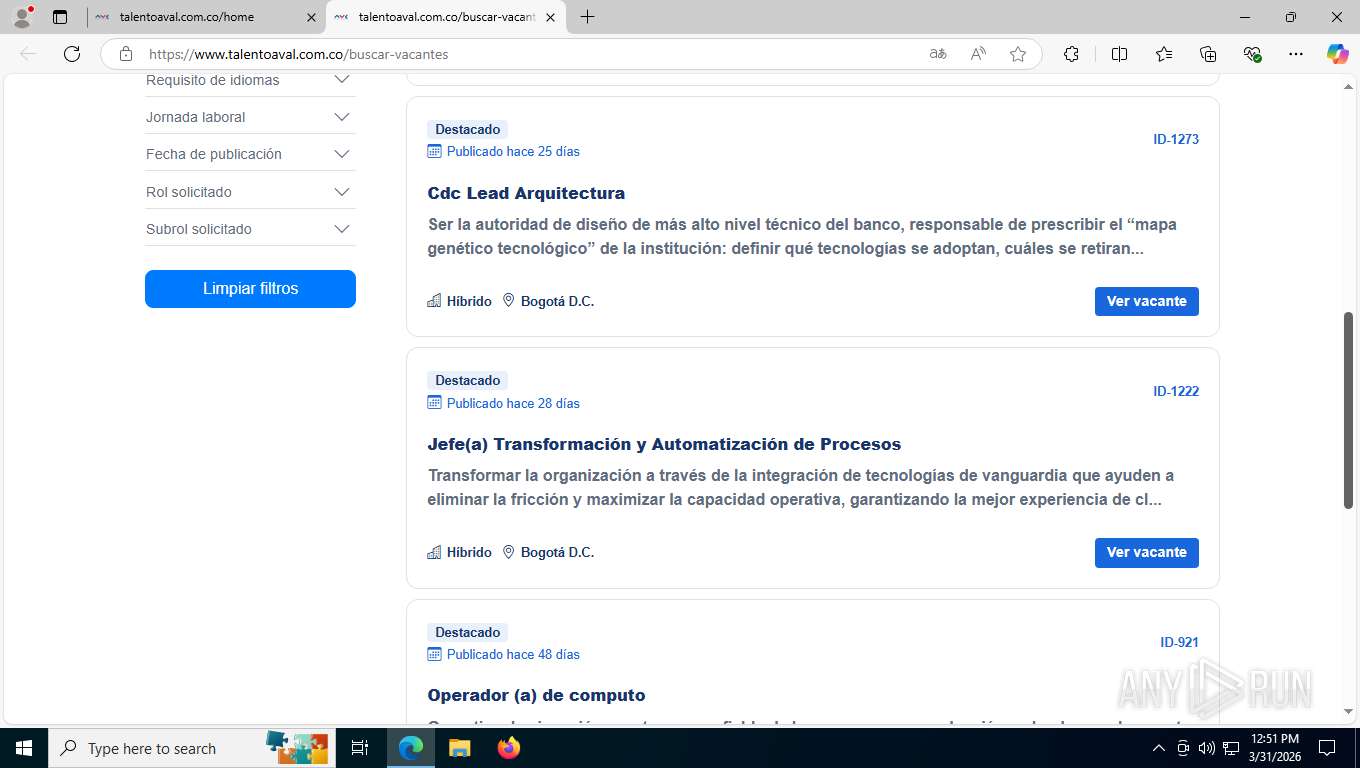This screenshot has width=1360, height=768.
Task: Close the buscar-vacantes tab
Action: click(x=550, y=17)
